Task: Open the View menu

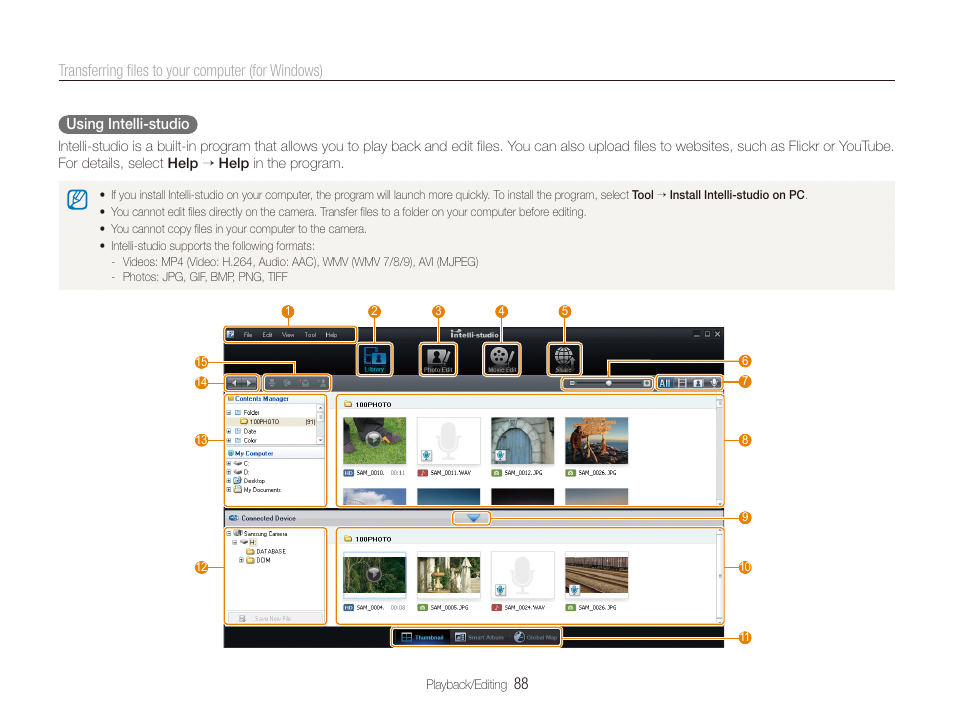Action: point(288,335)
